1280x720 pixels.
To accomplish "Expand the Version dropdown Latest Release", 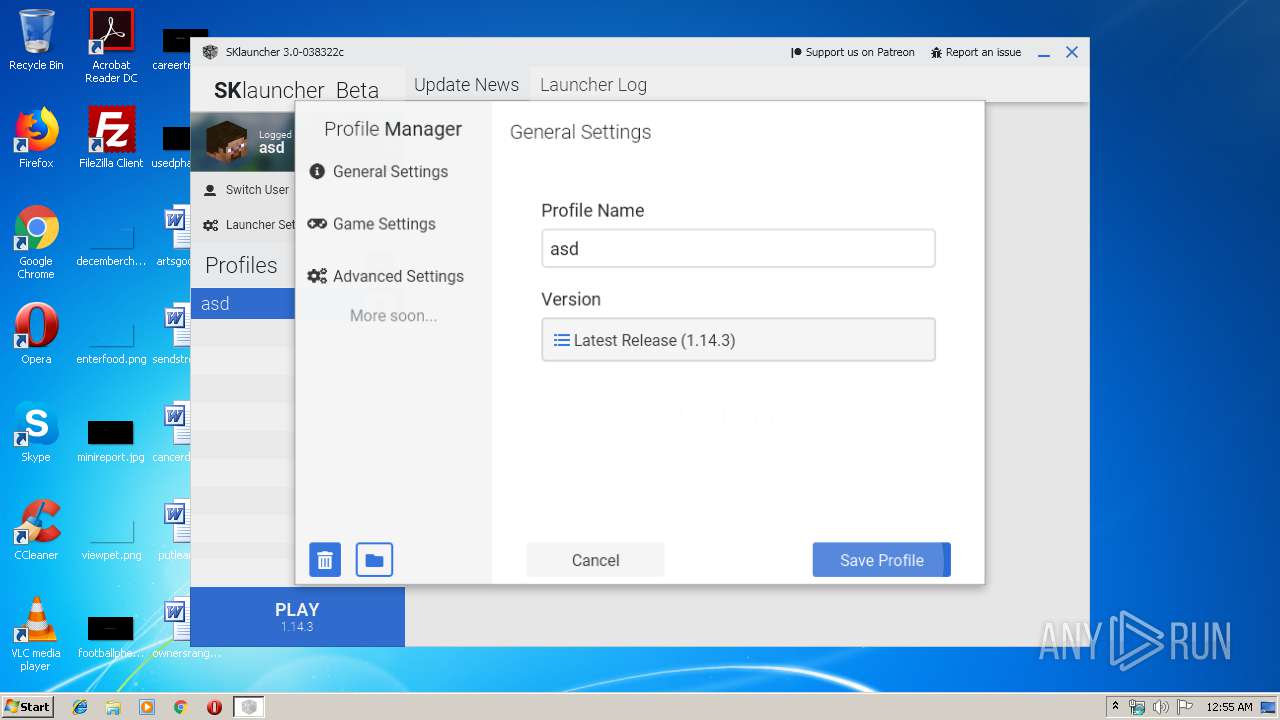I will click(x=738, y=340).
